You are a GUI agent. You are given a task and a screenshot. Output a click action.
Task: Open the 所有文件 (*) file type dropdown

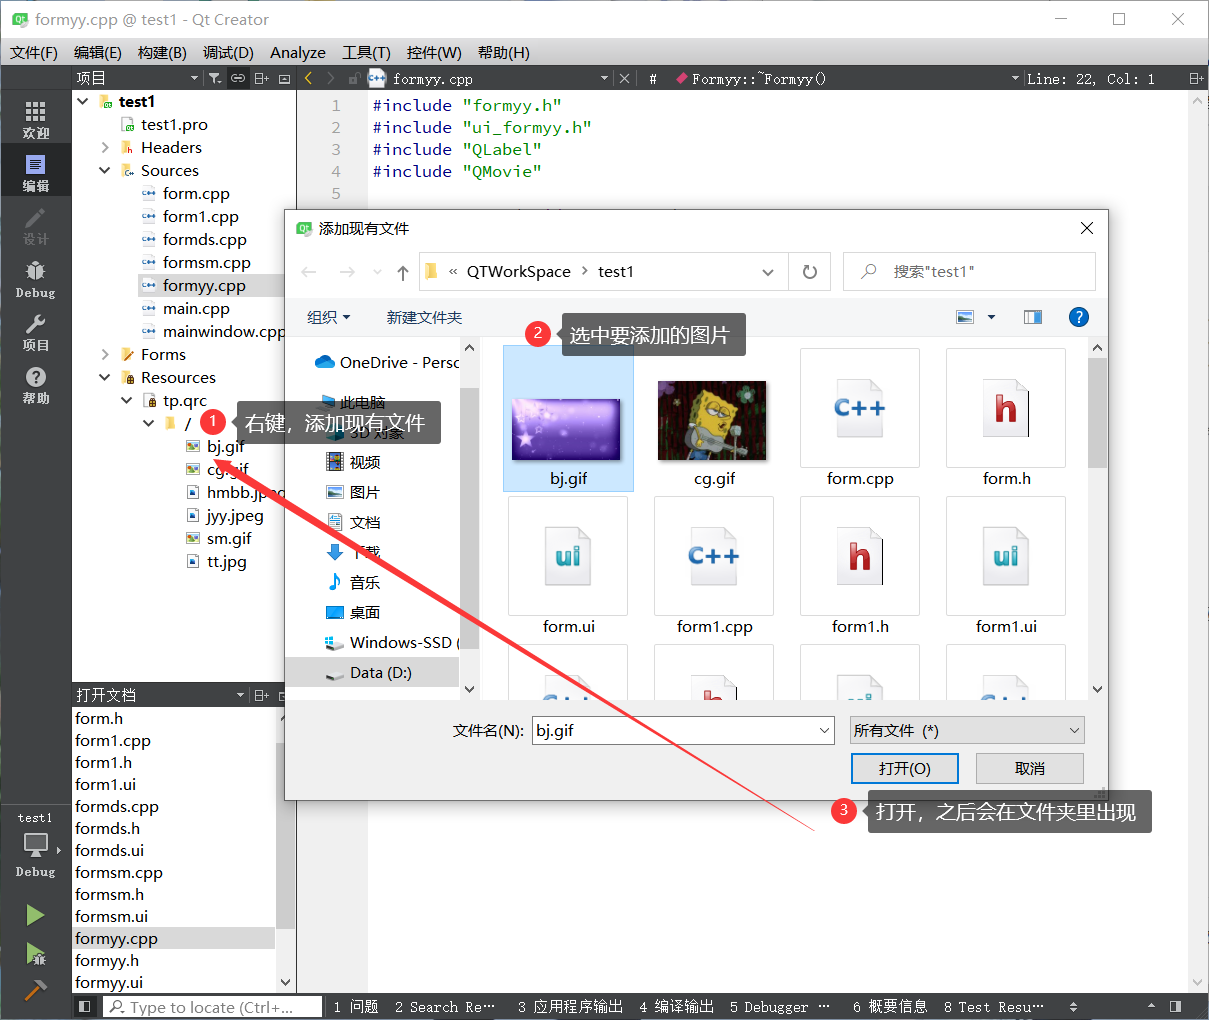coord(966,730)
